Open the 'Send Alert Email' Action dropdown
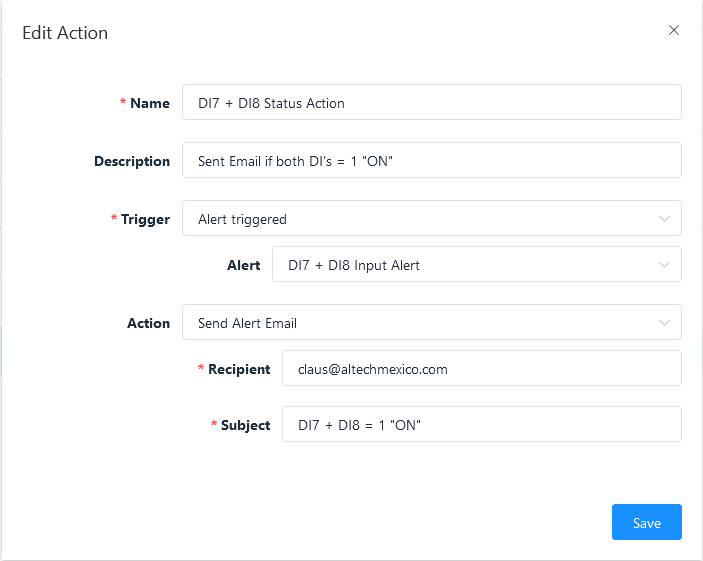This screenshot has width=703, height=561. click(x=420, y=323)
